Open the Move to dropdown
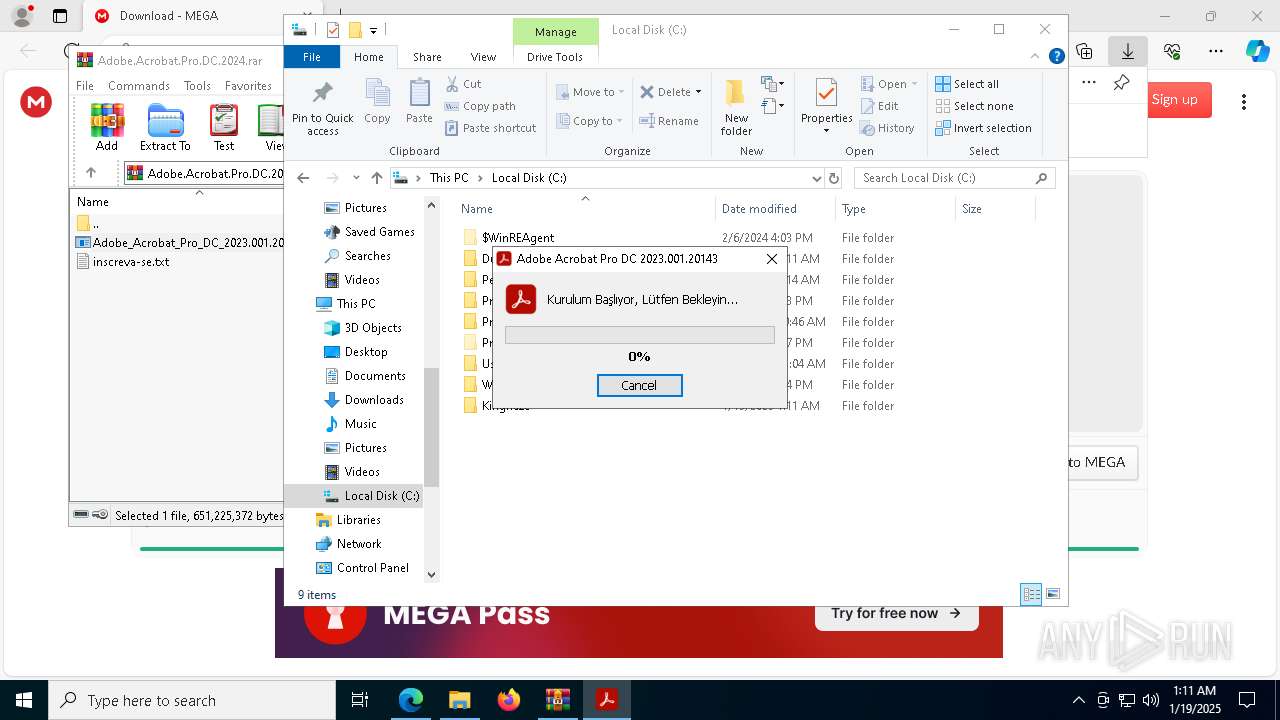 point(590,92)
